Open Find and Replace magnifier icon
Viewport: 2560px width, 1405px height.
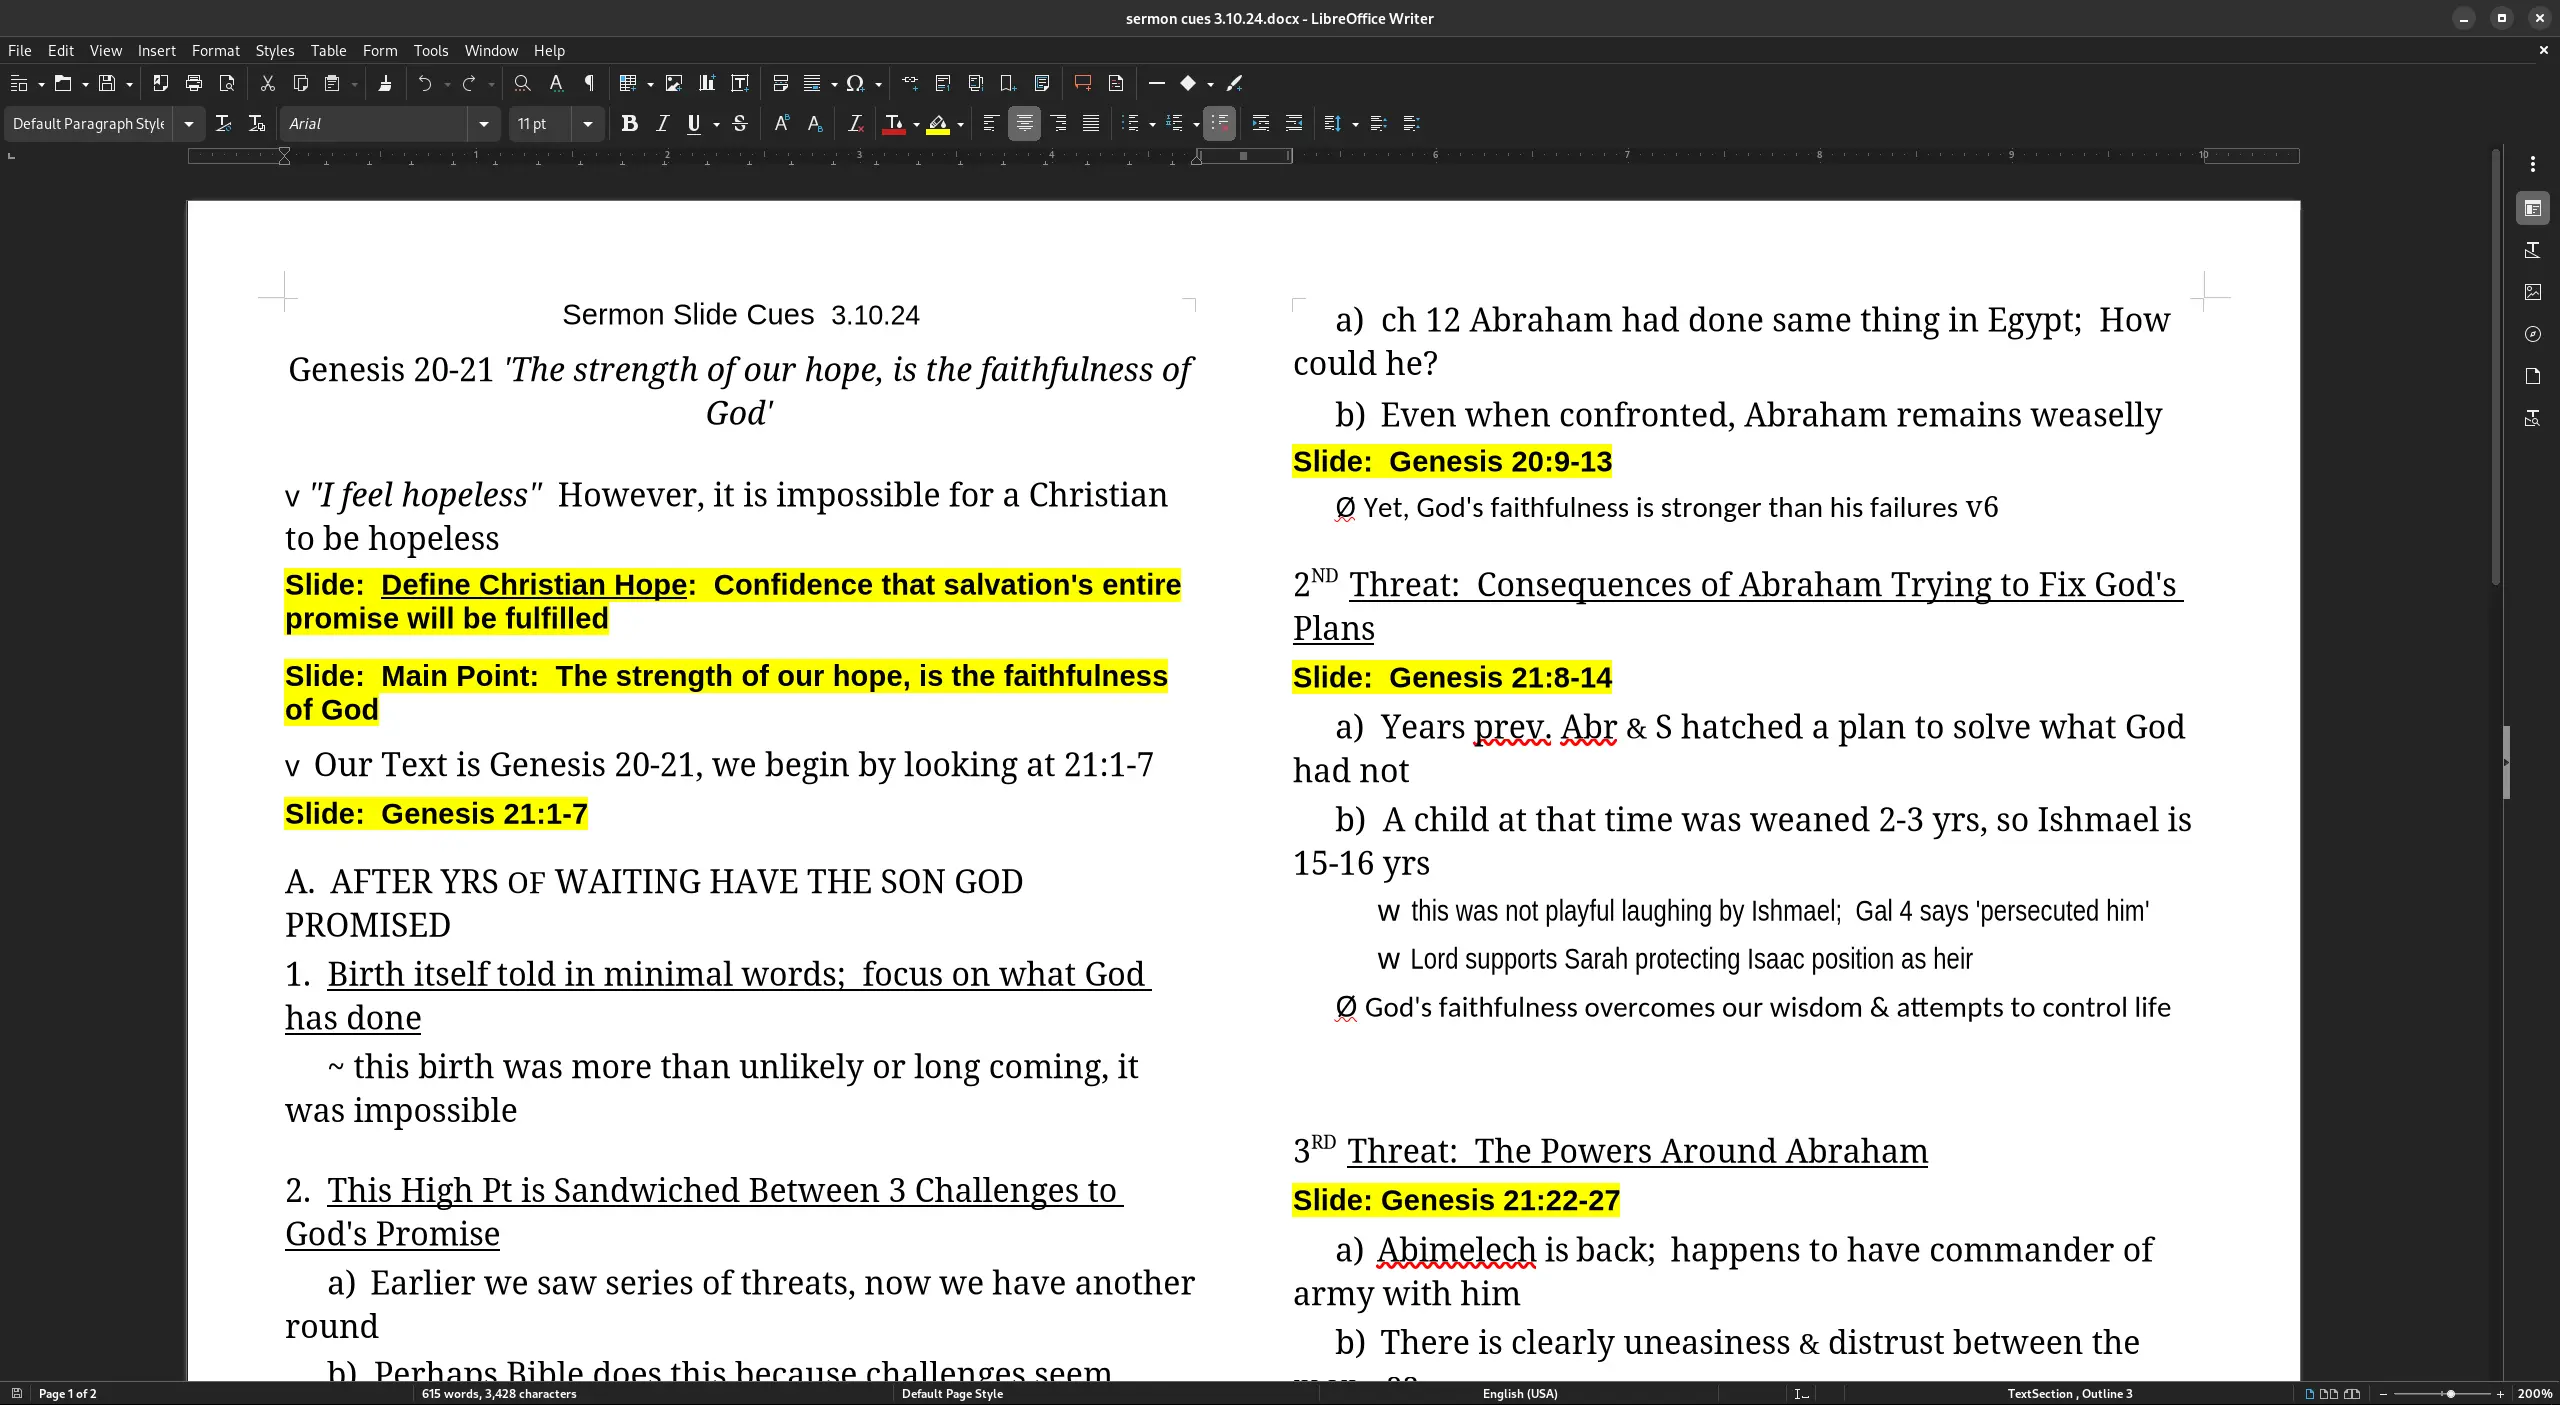point(522,84)
